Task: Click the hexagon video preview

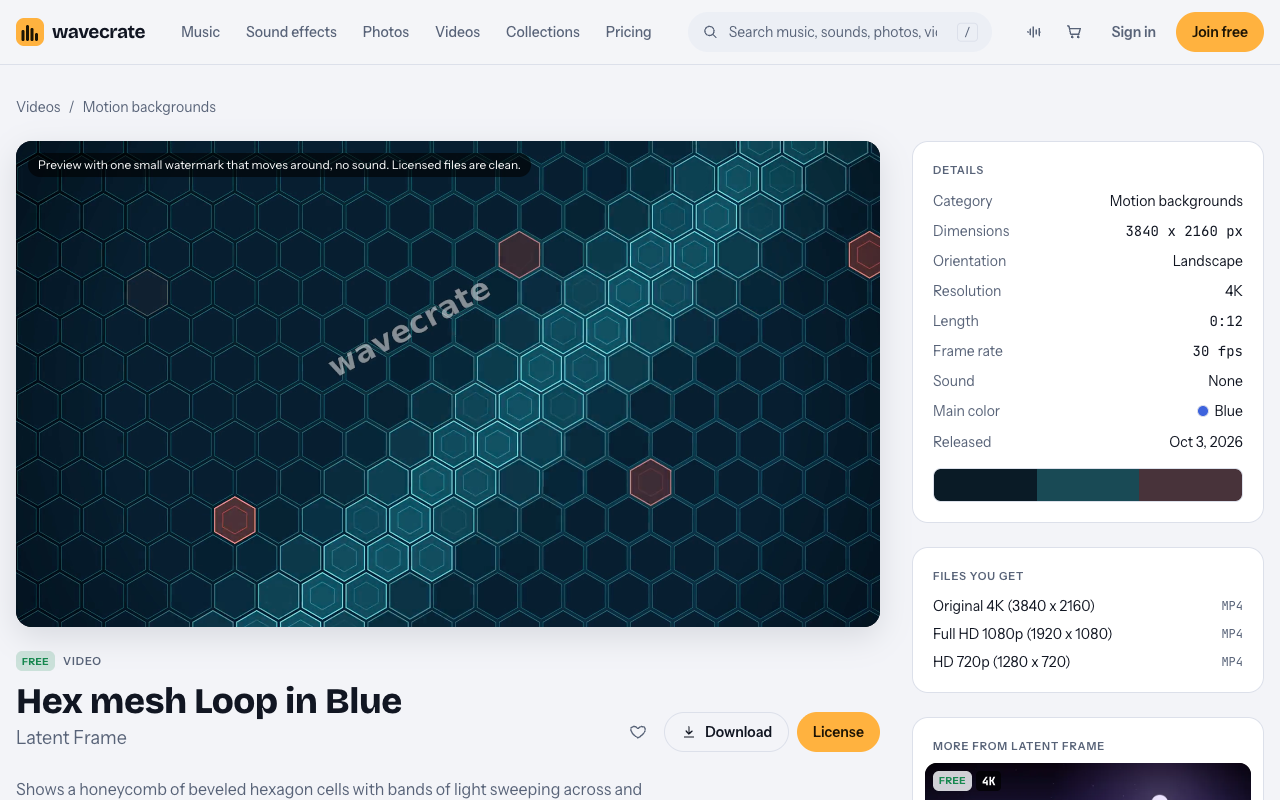Action: point(448,384)
